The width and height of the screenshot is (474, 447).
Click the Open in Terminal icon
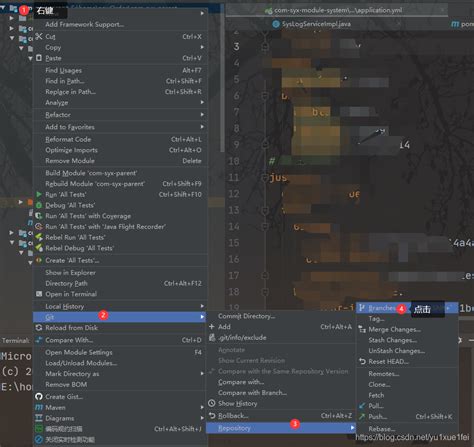(x=39, y=294)
